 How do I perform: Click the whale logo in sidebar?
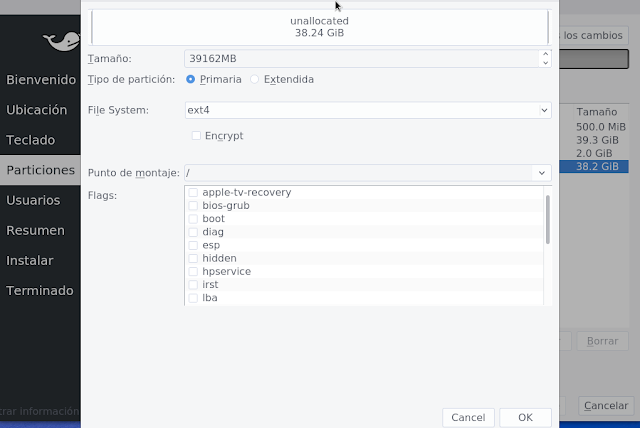(x=62, y=41)
